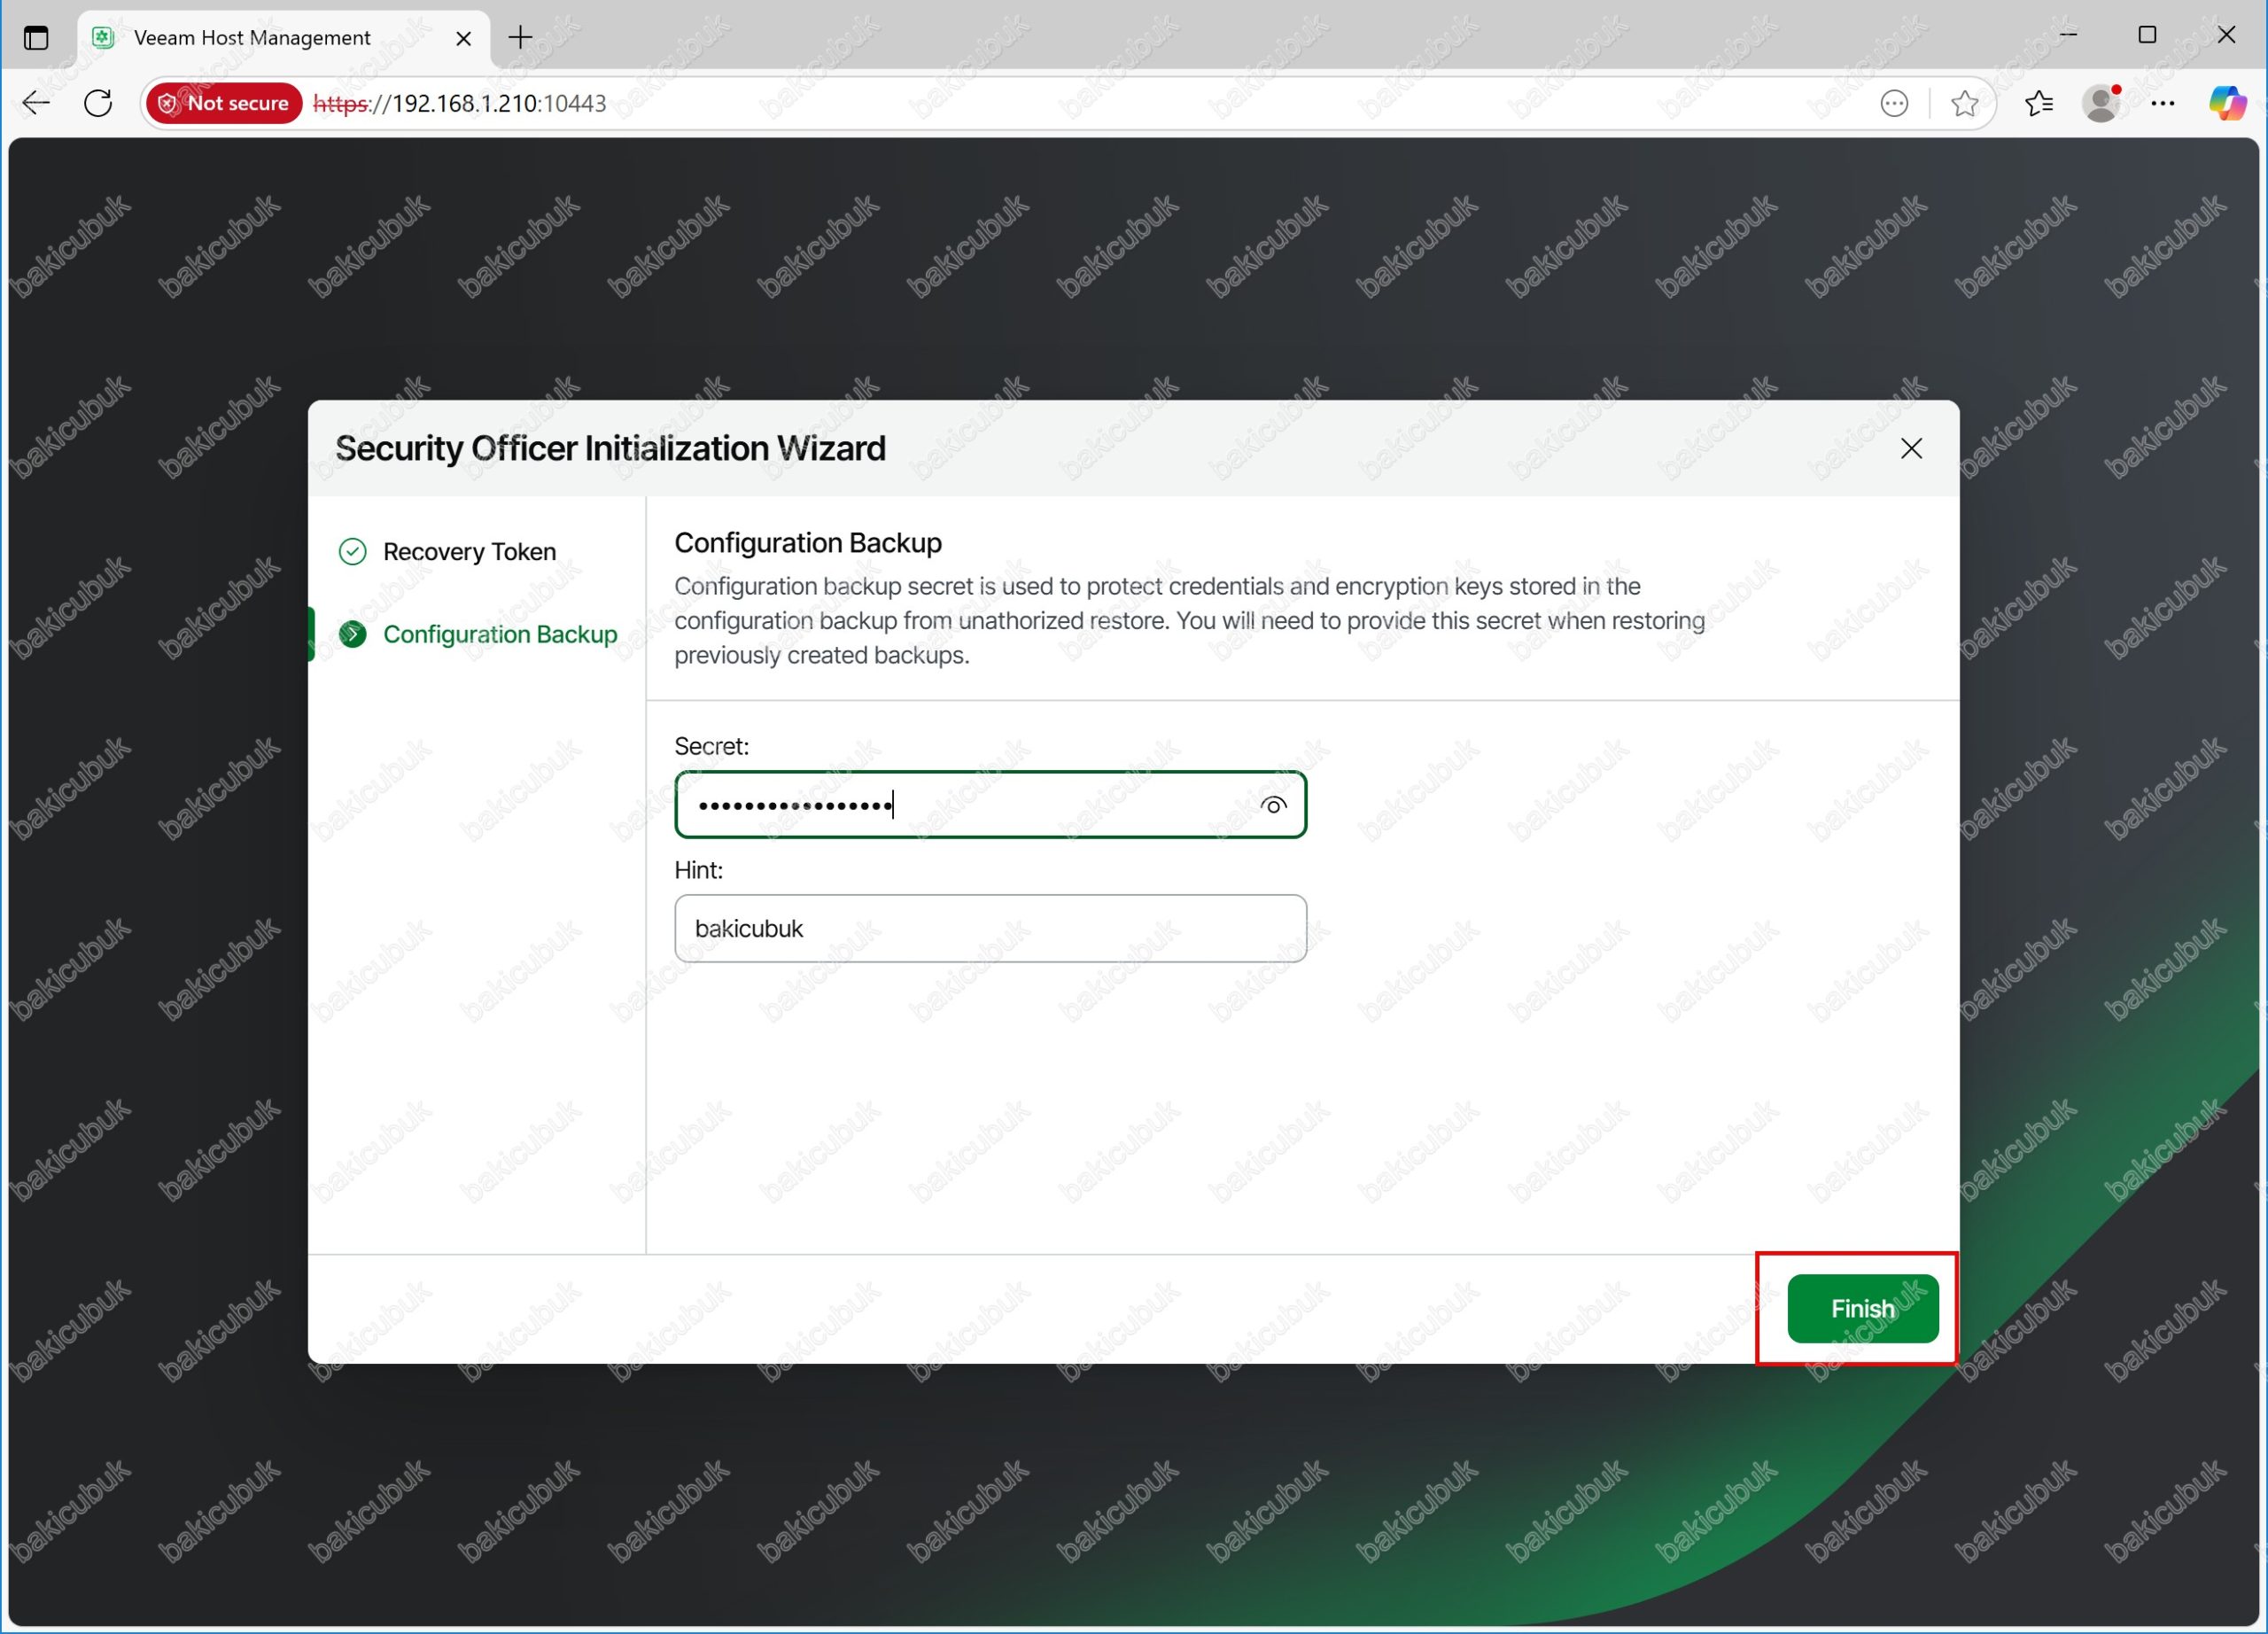Image resolution: width=2268 pixels, height=1634 pixels.
Task: Open the Copilot icon
Action: [x=2227, y=103]
